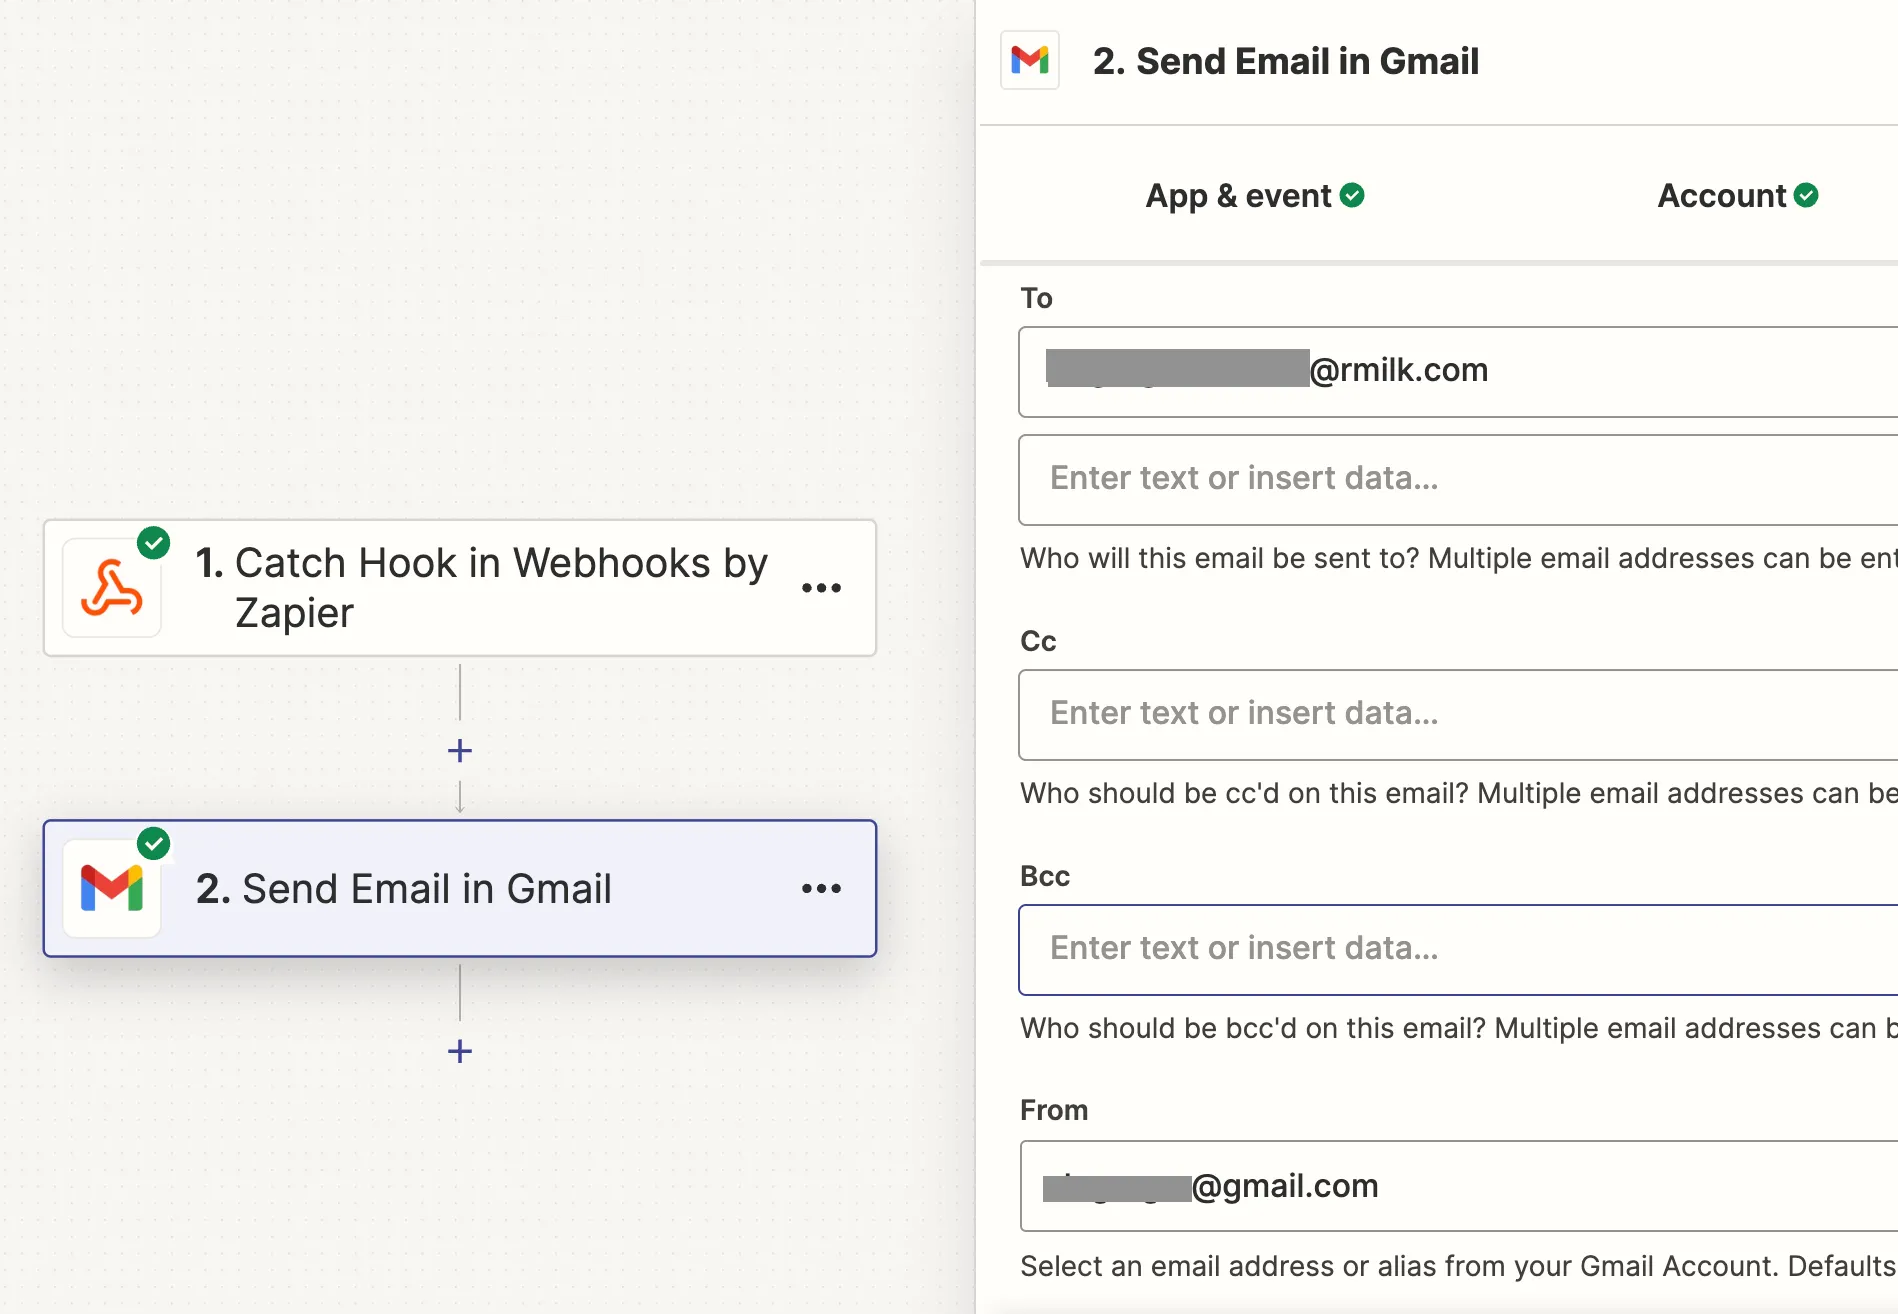This screenshot has height=1314, width=1898.
Task: Click the 'Bcc' field label
Action: click(1045, 876)
